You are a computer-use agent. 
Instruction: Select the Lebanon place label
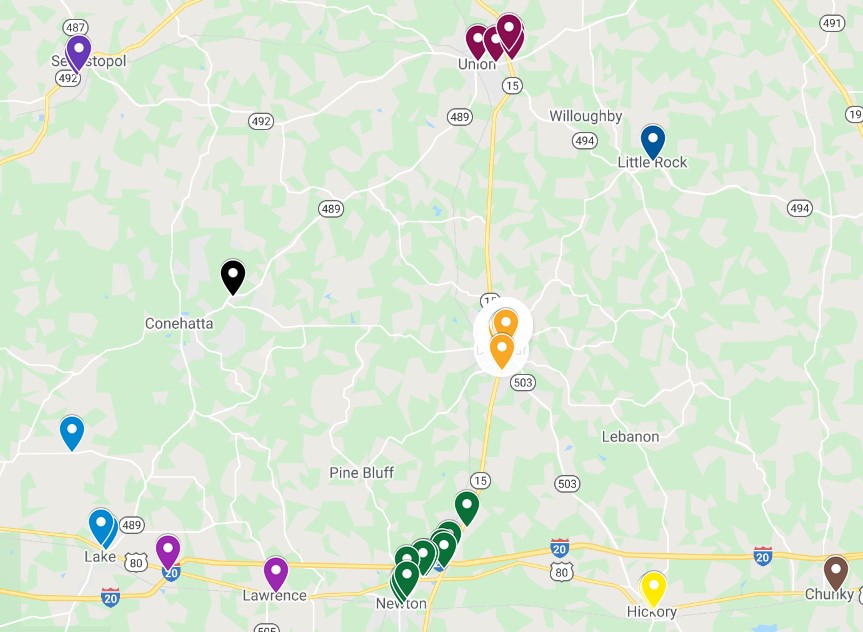(x=630, y=437)
